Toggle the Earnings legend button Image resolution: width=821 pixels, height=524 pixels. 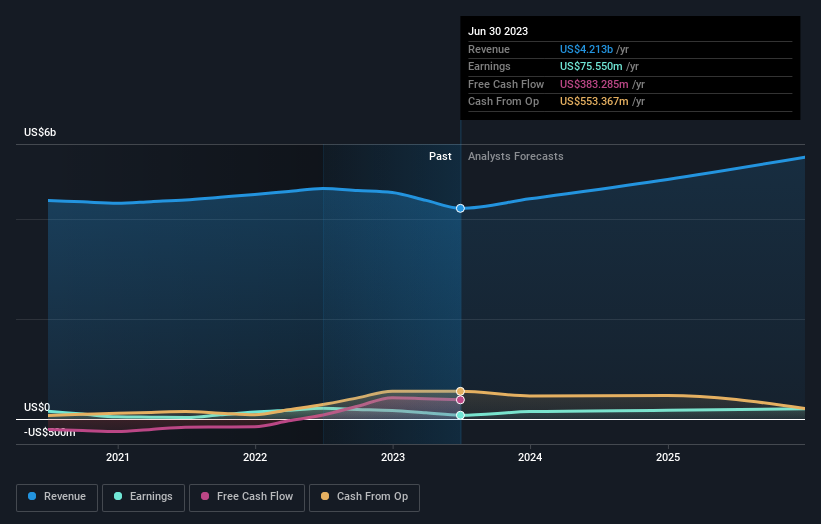click(143, 497)
